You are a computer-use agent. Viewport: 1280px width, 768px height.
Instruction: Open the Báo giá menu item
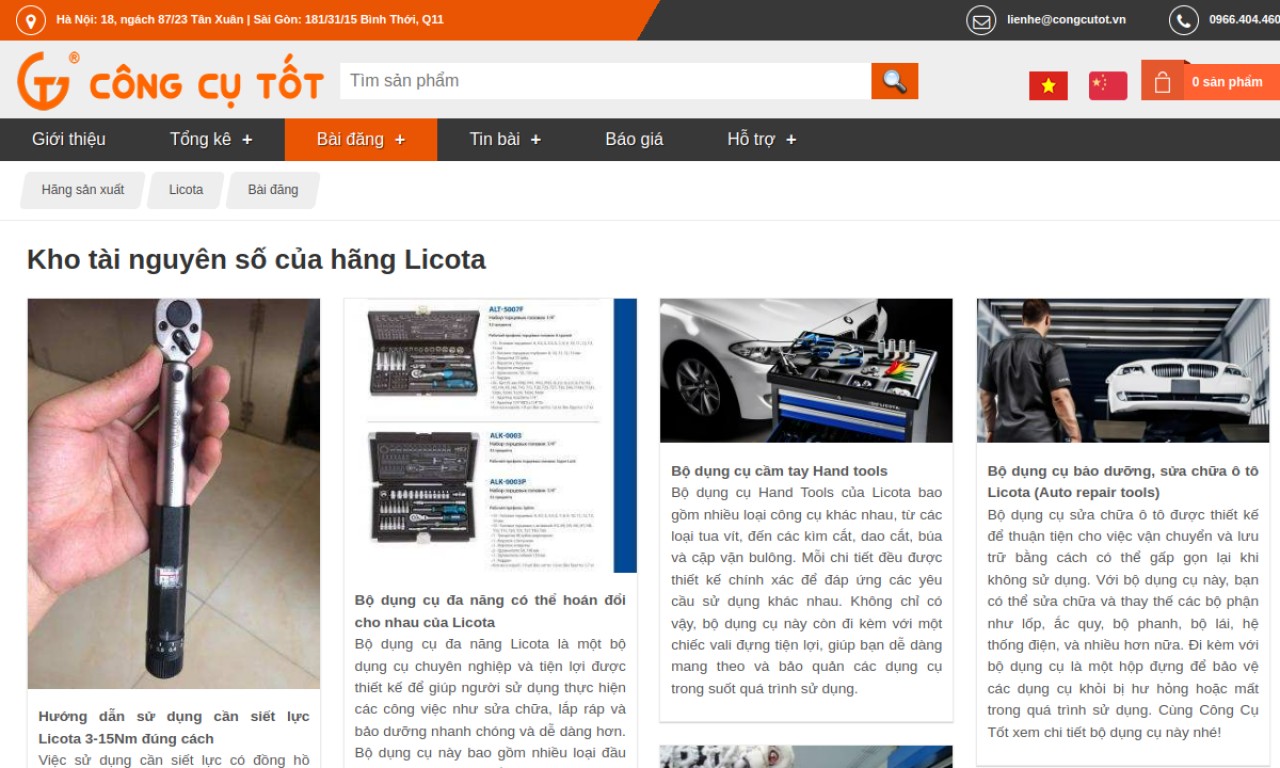pyautogui.click(x=634, y=139)
